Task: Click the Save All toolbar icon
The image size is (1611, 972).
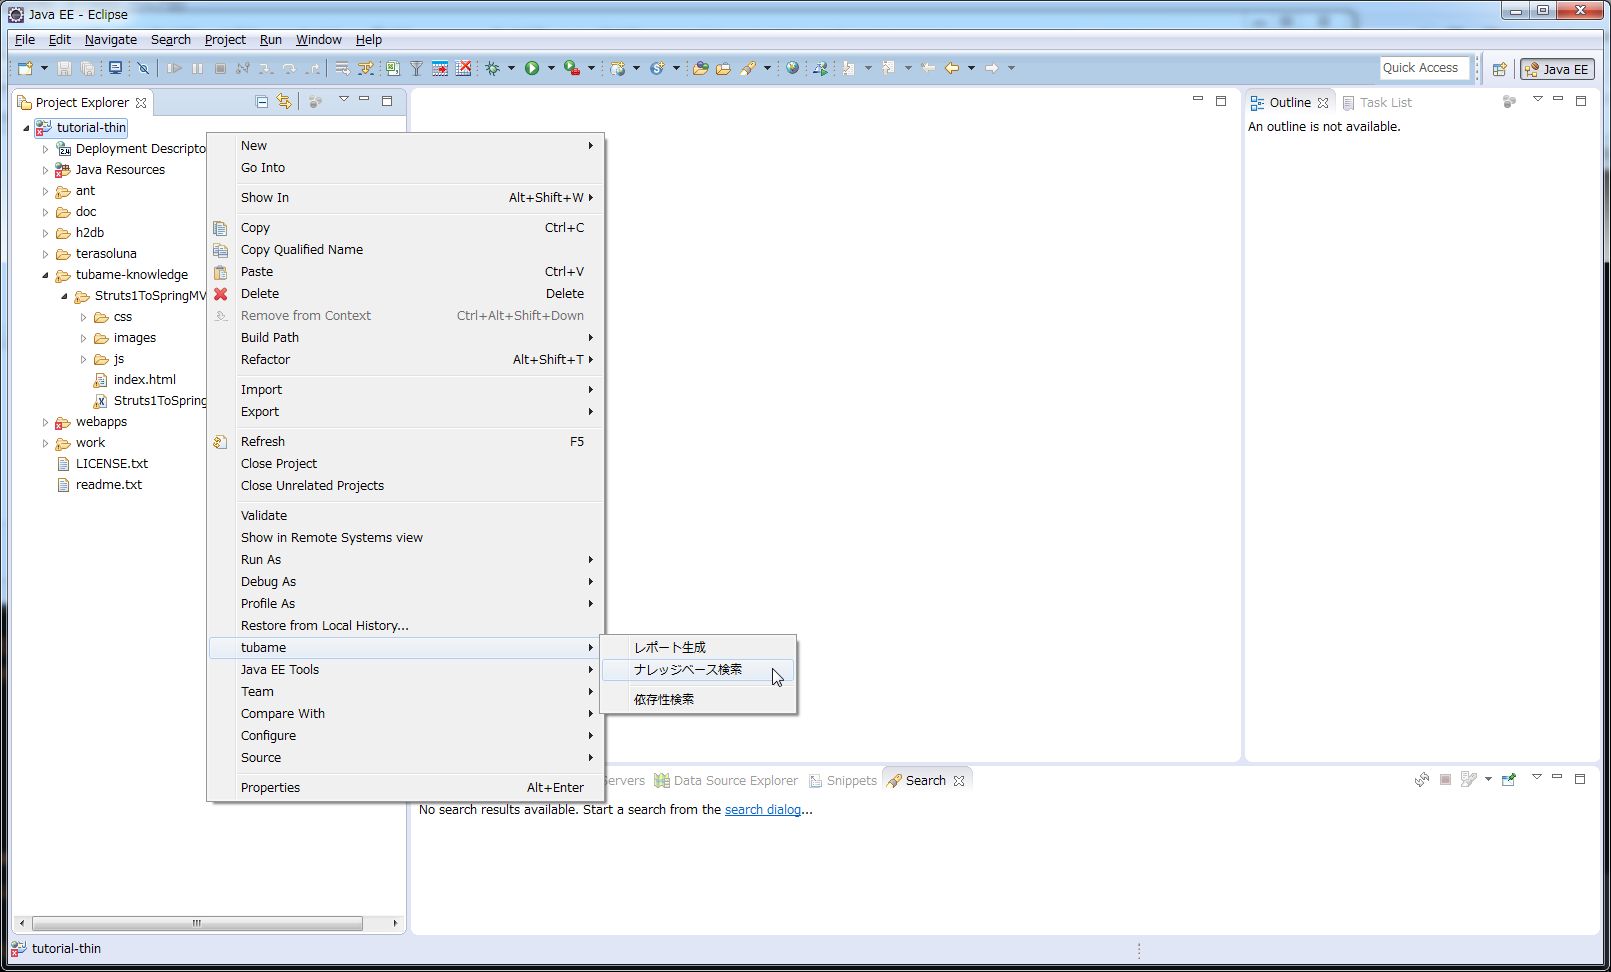Action: point(88,68)
